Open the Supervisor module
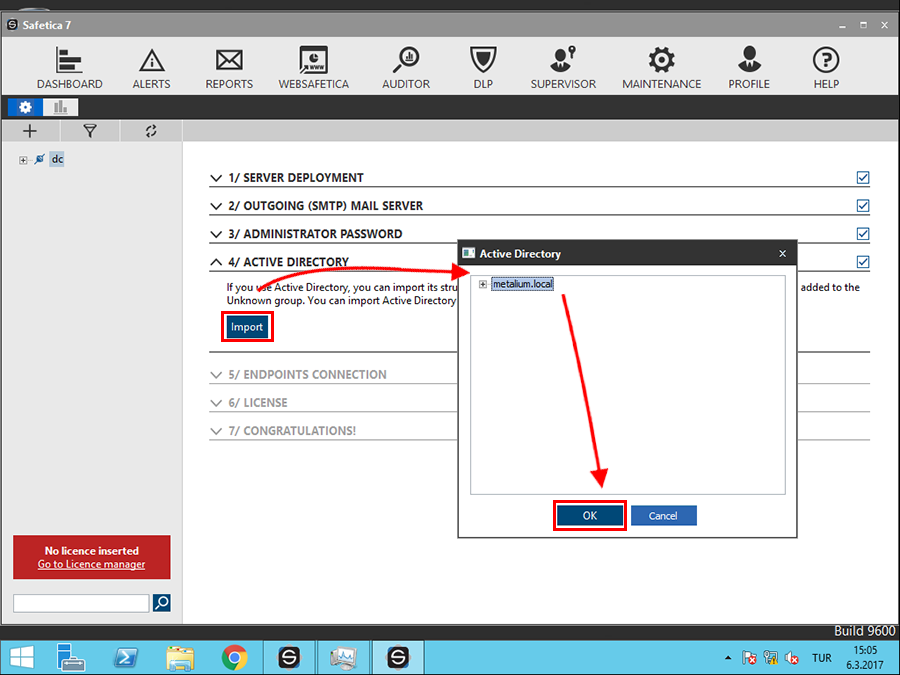The width and height of the screenshot is (900, 675). click(563, 68)
